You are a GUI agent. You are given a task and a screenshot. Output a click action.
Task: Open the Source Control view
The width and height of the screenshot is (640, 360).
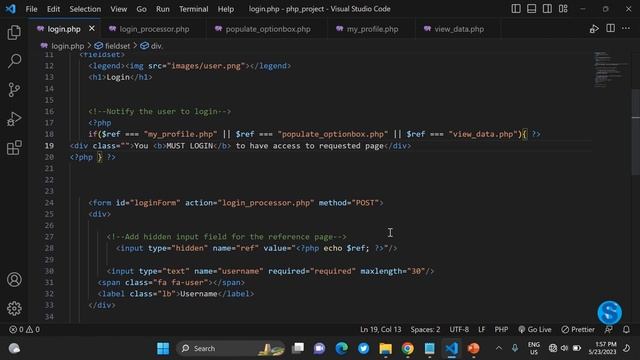point(14,90)
